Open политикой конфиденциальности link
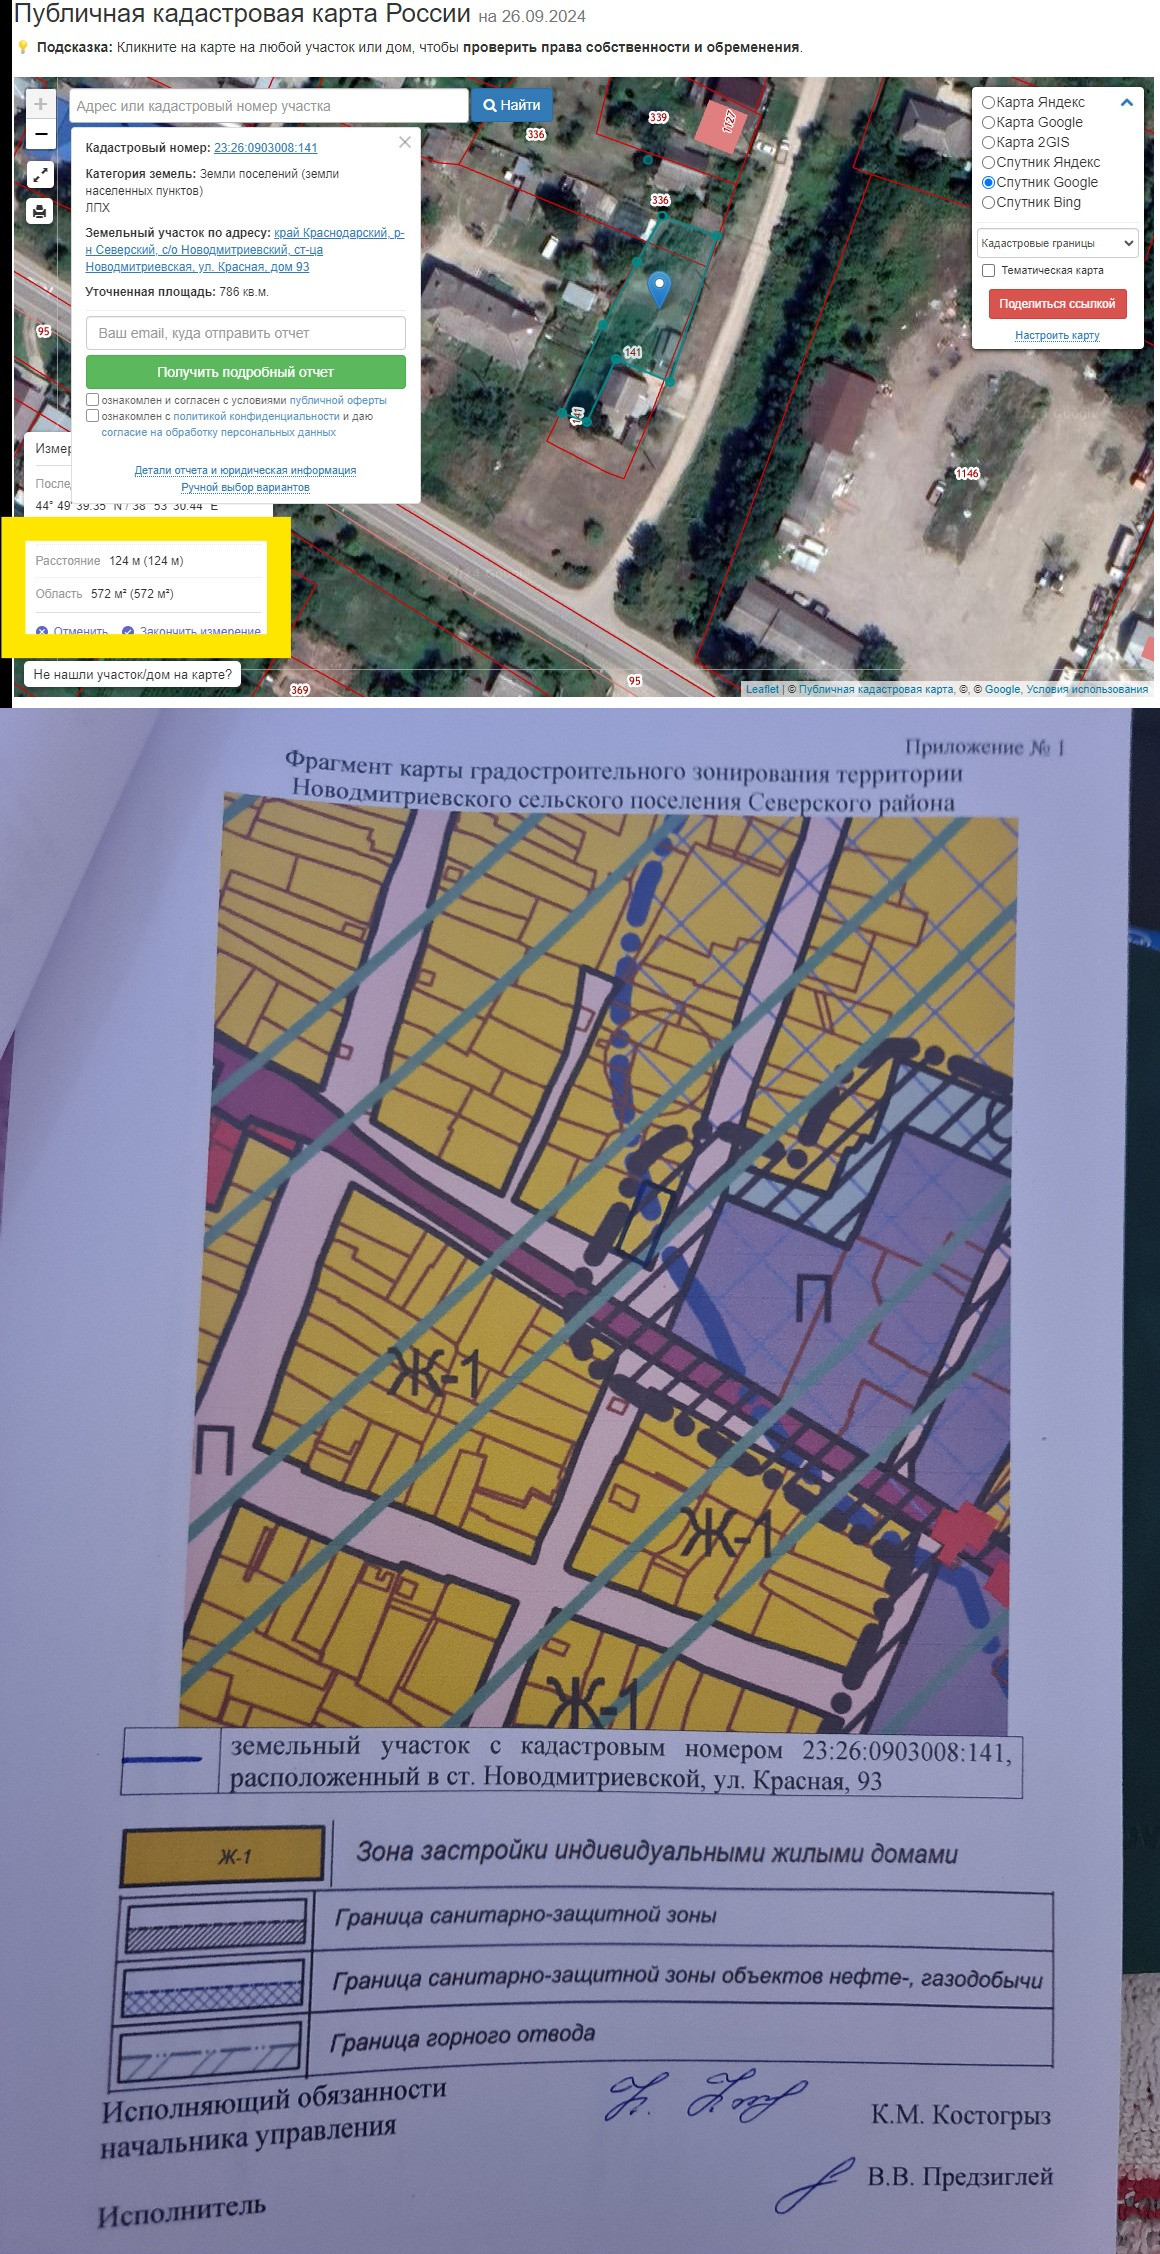Screen dimensions: 1160x2254 [x=256, y=416]
